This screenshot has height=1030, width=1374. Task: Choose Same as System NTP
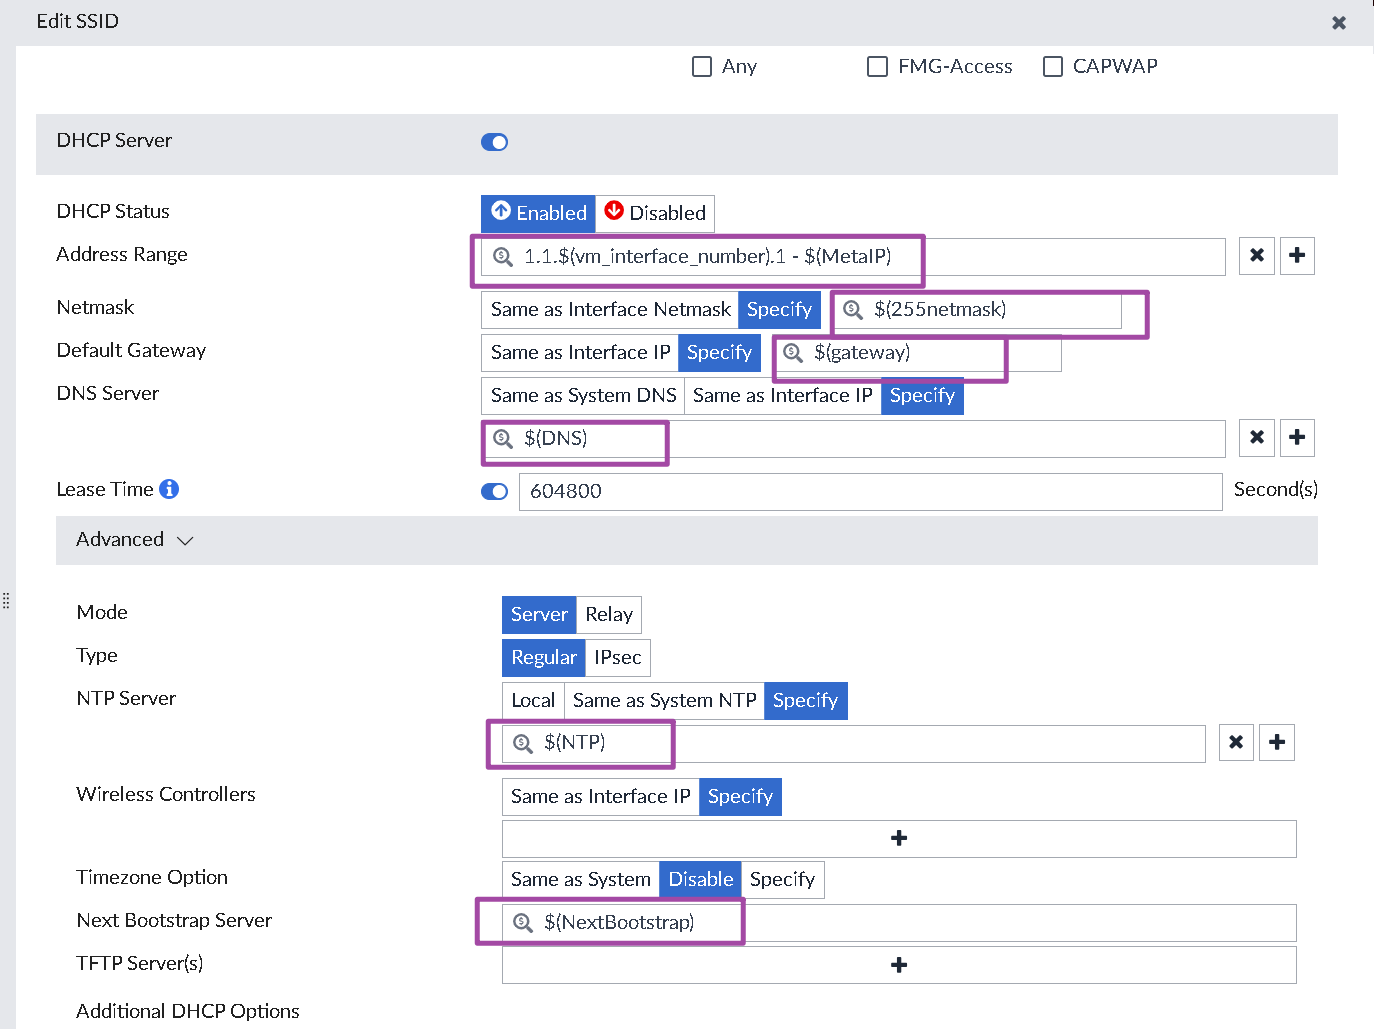tap(663, 700)
